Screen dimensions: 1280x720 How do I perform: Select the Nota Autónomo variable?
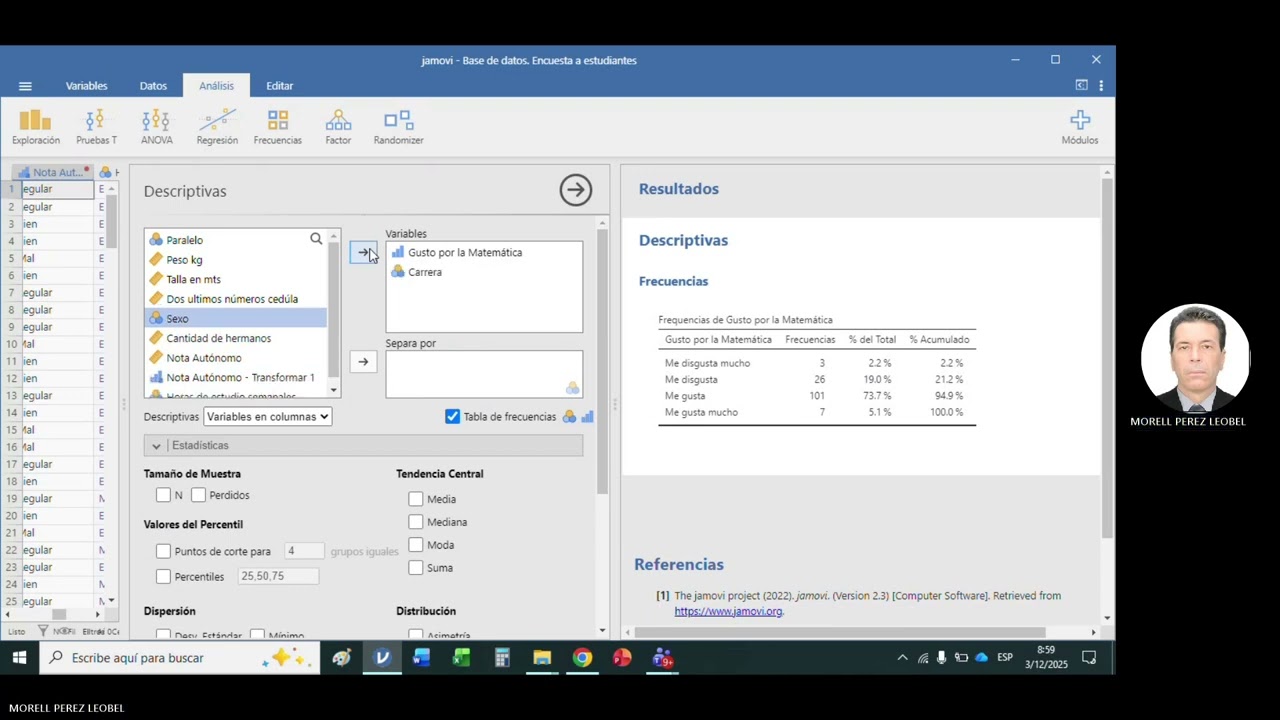(x=236, y=358)
